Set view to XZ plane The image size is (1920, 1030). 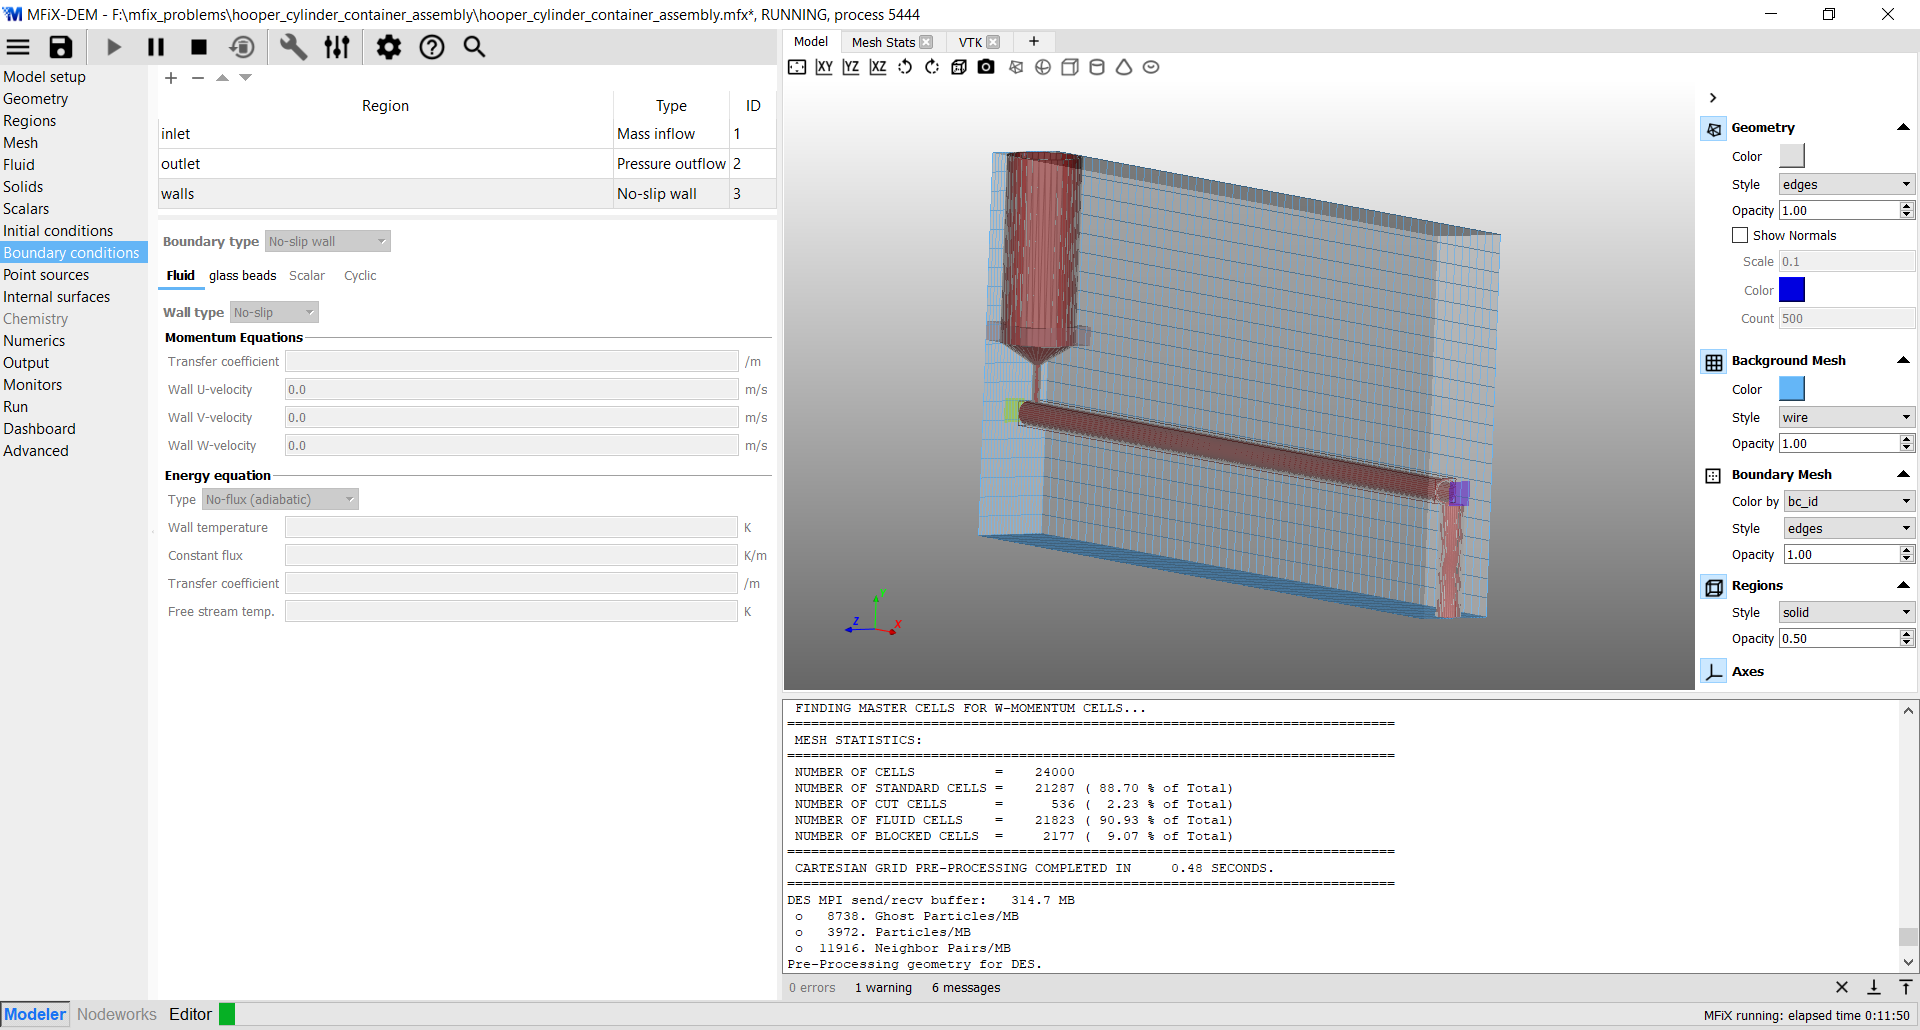(878, 67)
